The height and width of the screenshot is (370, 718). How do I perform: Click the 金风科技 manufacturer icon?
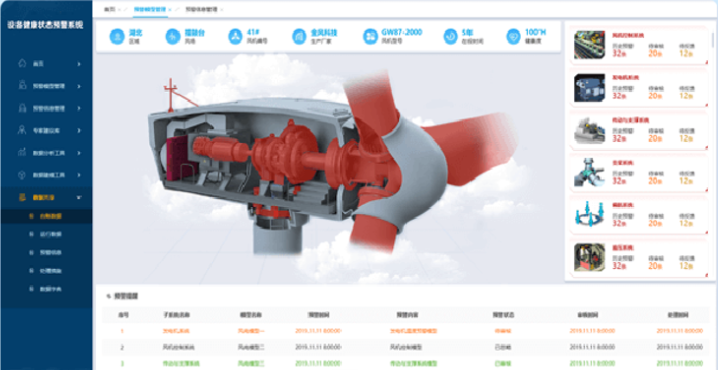299,36
